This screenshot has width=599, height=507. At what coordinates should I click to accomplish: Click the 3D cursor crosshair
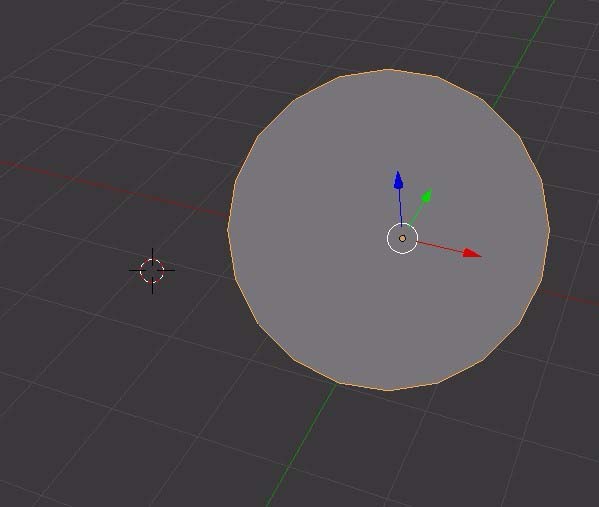152,271
